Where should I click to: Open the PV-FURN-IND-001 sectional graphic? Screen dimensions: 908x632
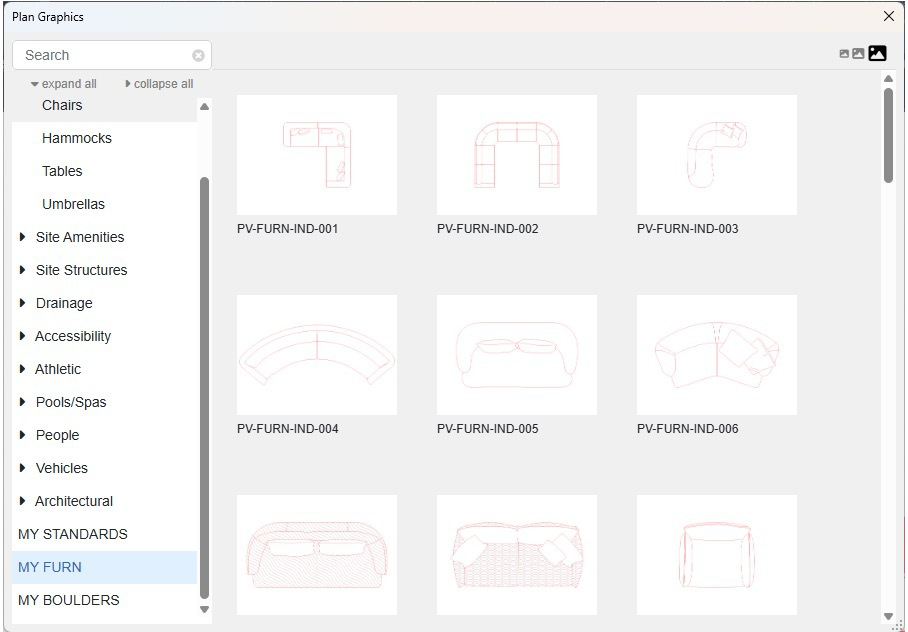pyautogui.click(x=316, y=154)
